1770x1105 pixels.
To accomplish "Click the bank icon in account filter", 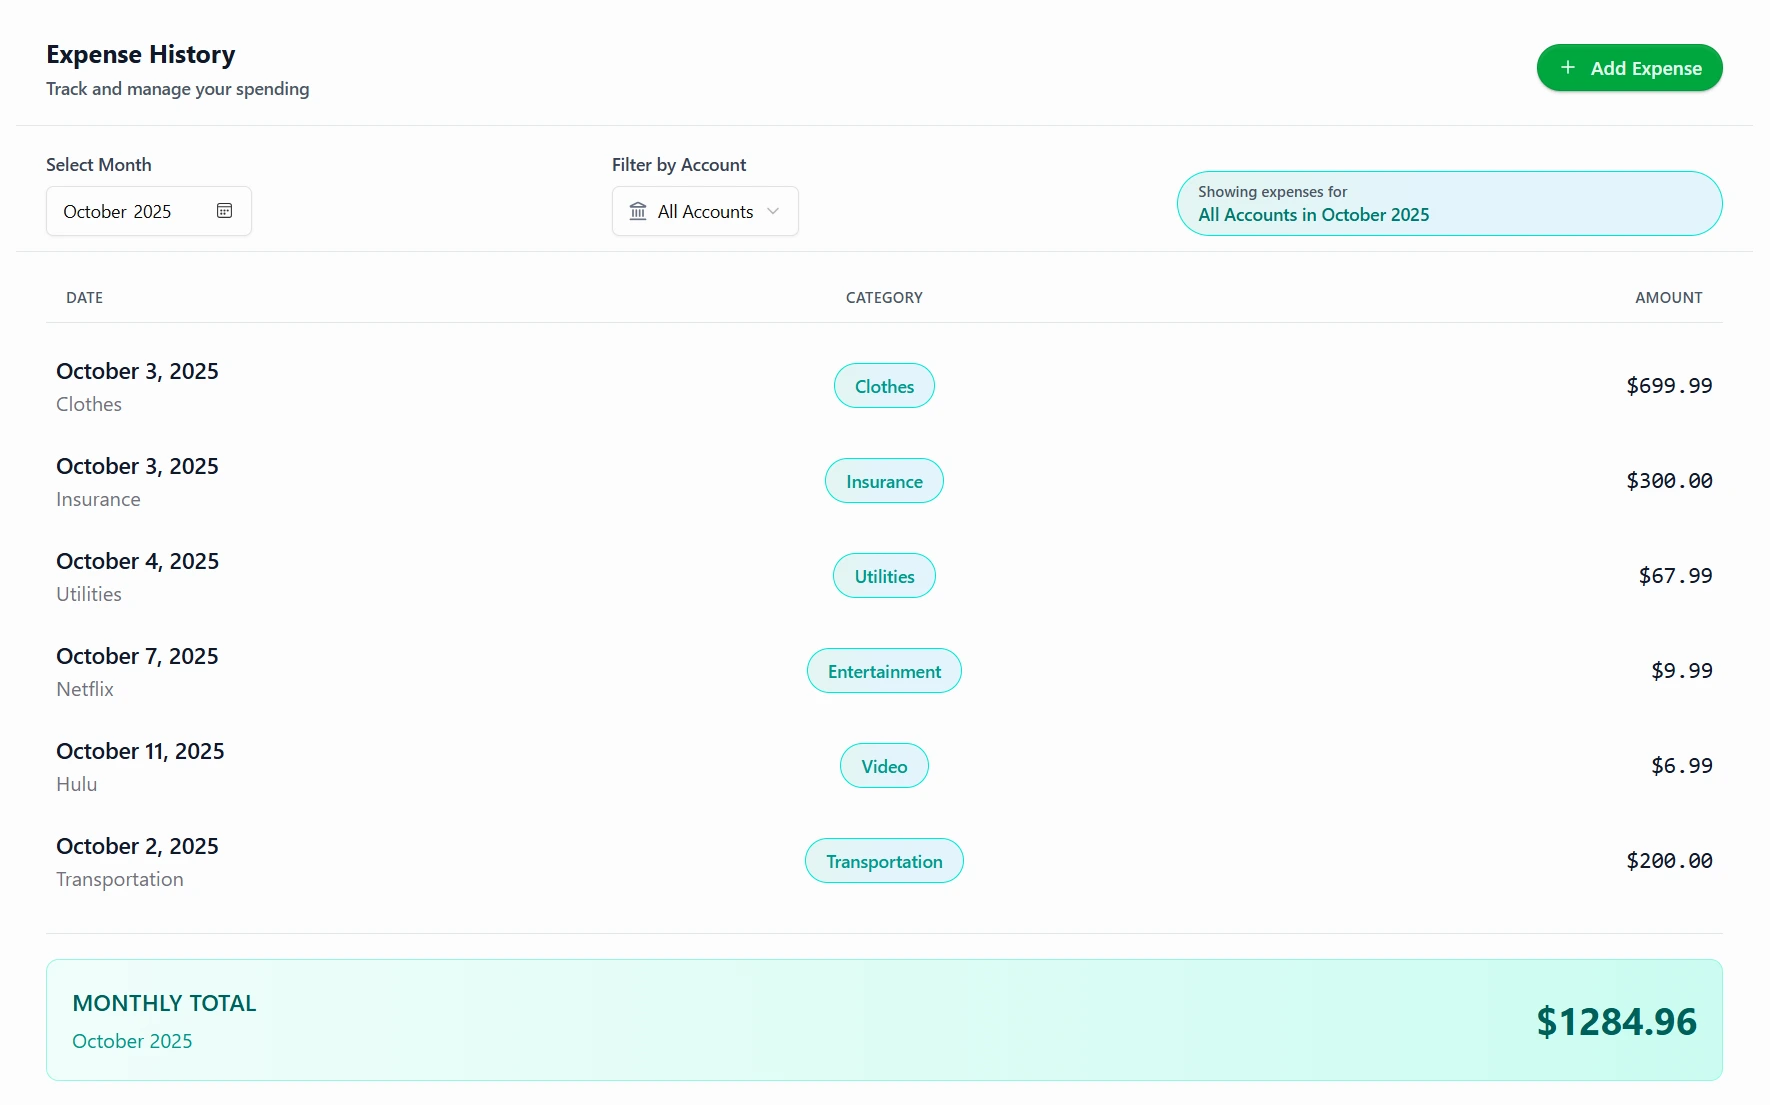I will point(637,211).
